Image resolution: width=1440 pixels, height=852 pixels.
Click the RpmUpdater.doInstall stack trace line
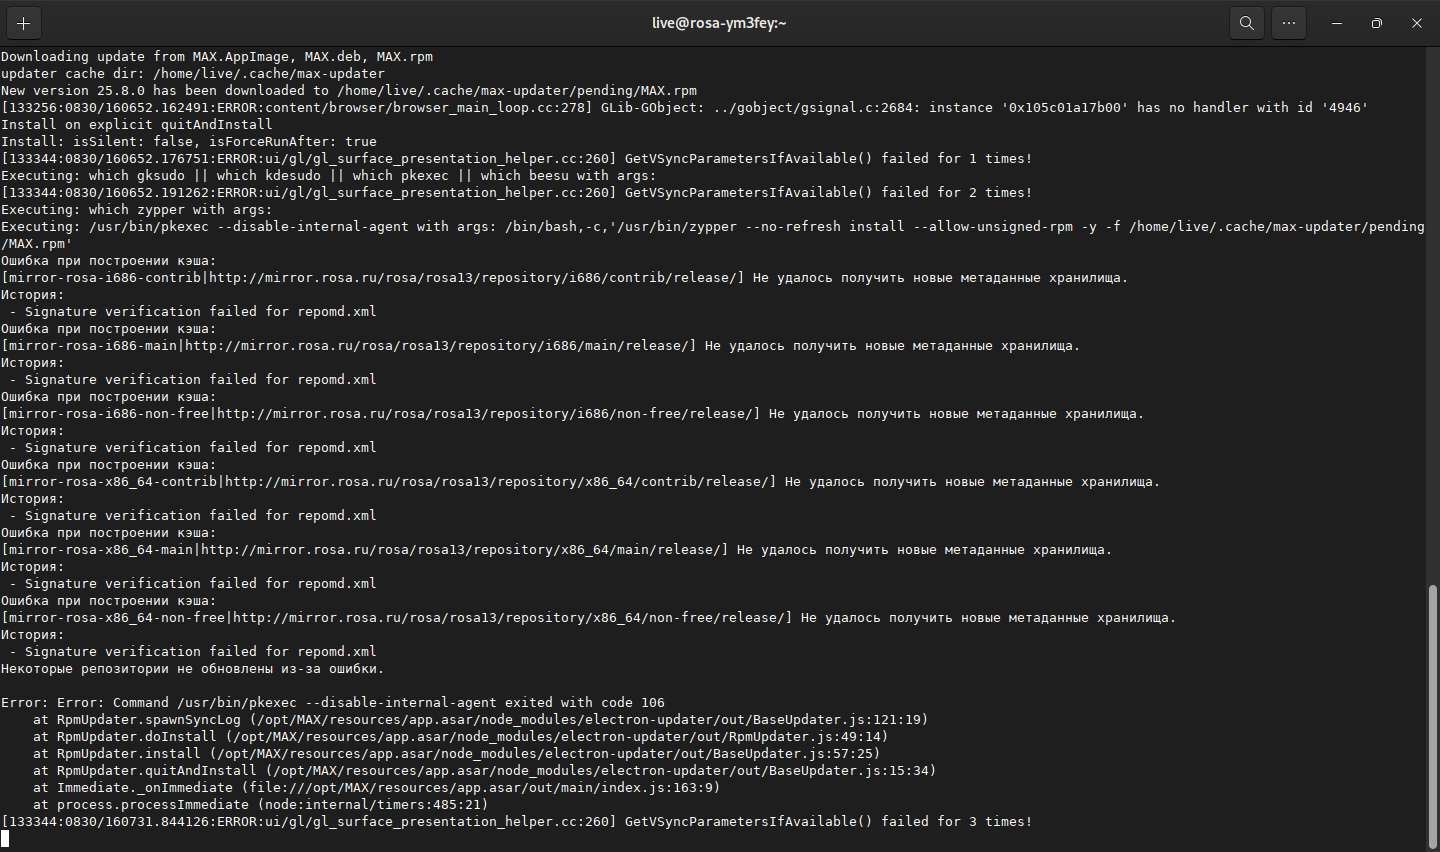pos(460,737)
